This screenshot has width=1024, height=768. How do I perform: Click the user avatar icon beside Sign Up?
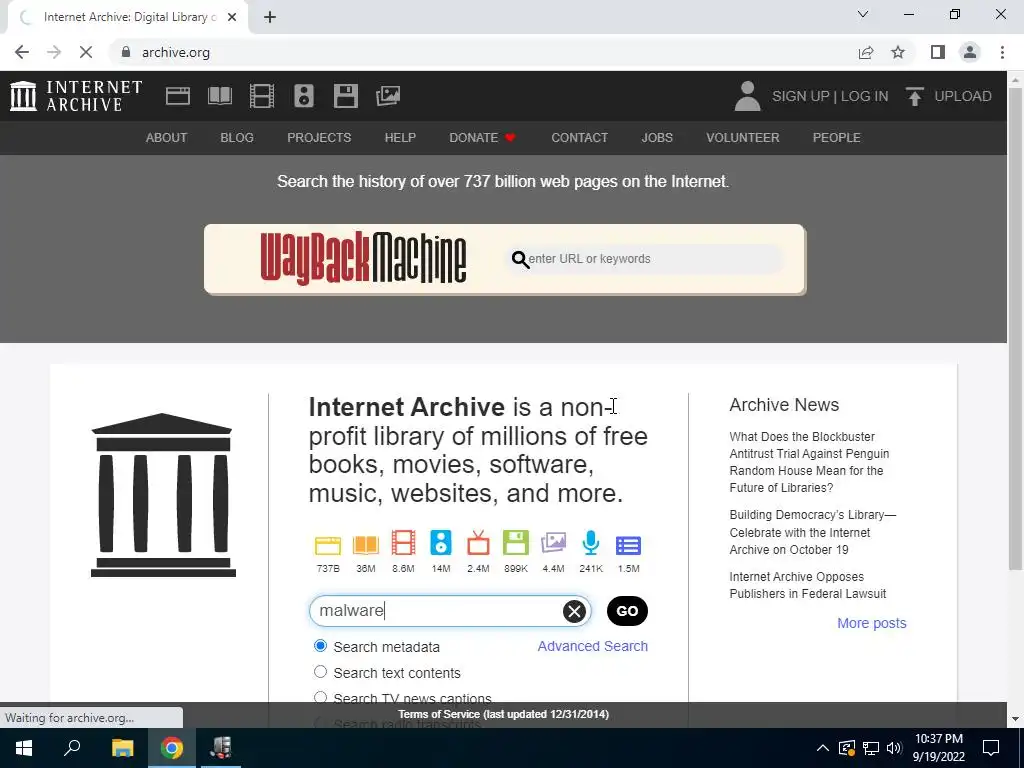(x=748, y=96)
